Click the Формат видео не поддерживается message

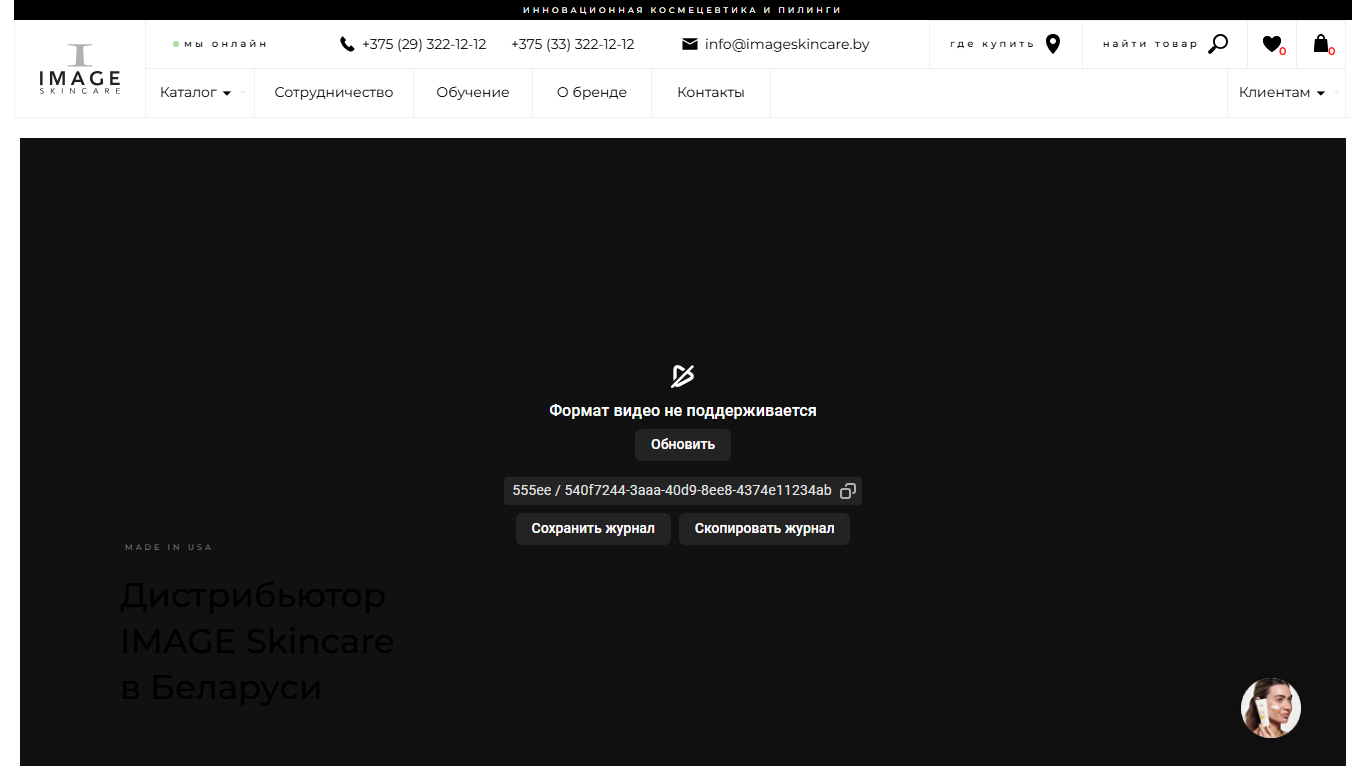(683, 411)
